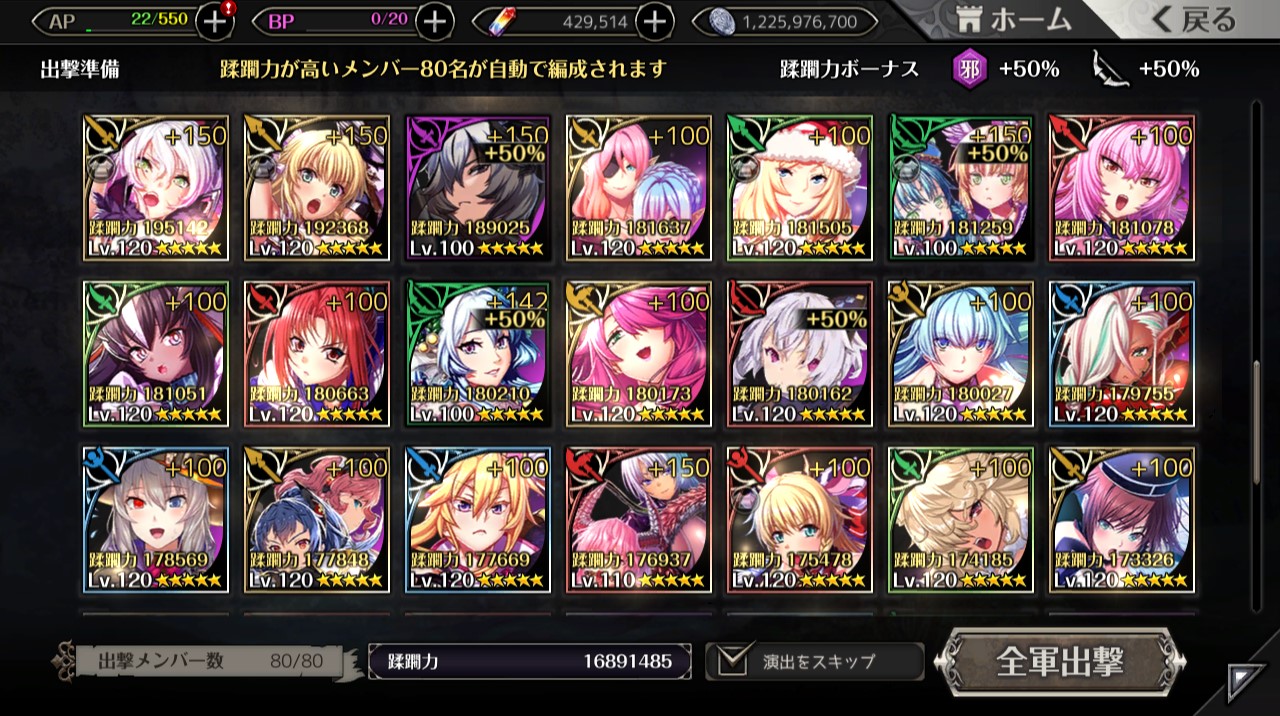Screen dimensions: 1280x716
Task: Go back with the 戻る button
Action: pos(1190,19)
